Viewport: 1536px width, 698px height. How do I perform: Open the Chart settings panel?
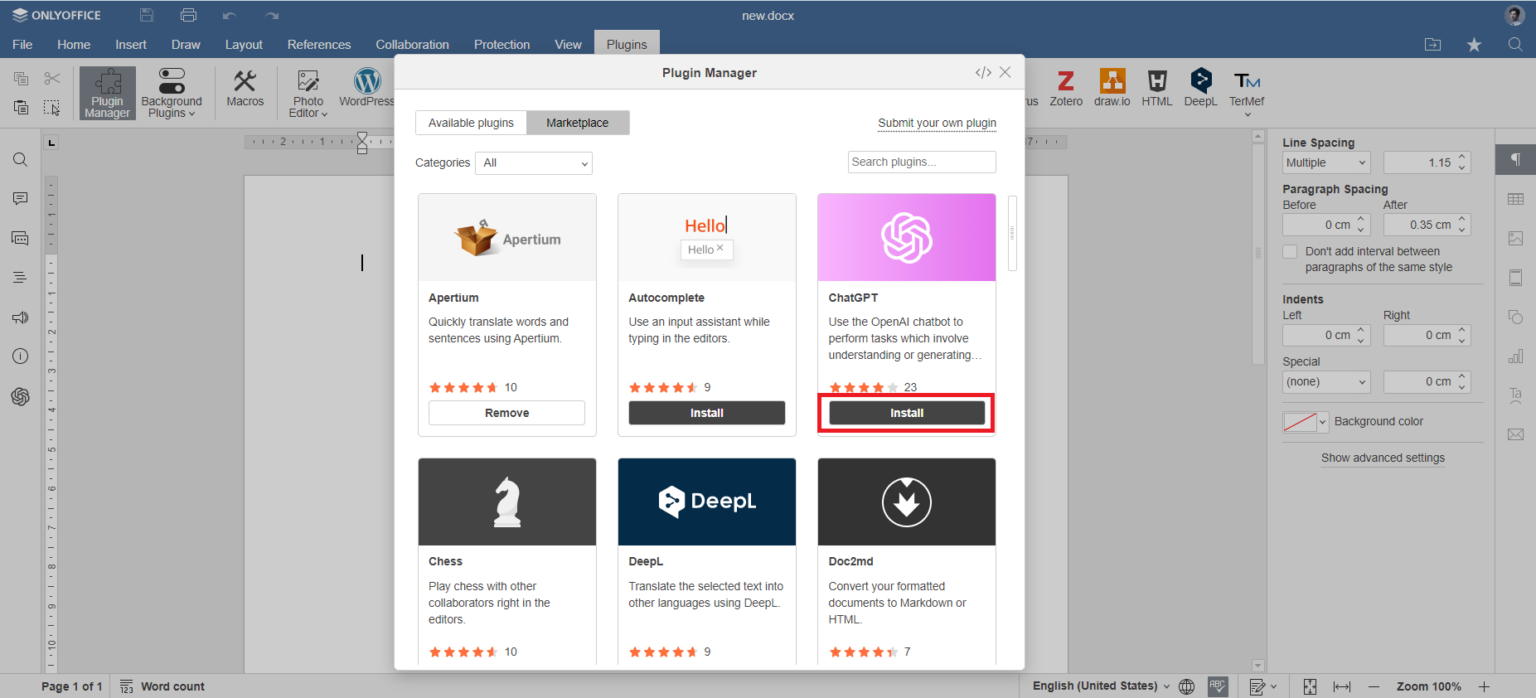[1515, 355]
